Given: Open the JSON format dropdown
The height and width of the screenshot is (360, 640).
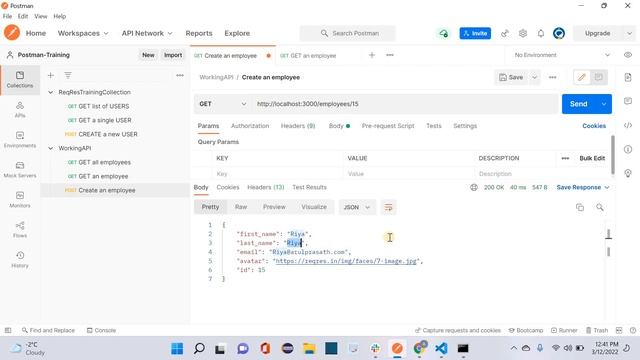Looking at the screenshot, I should click(356, 207).
